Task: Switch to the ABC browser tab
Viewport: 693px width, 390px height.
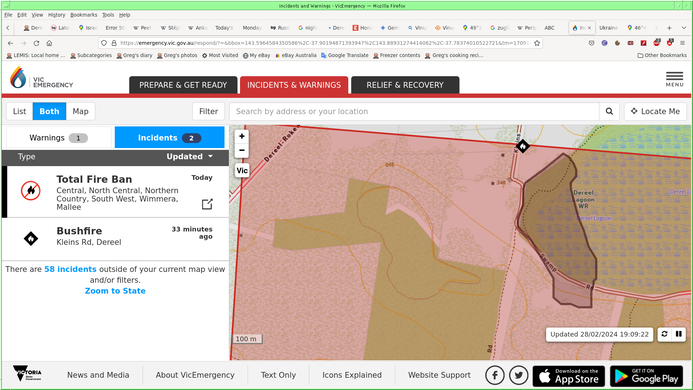Action: tap(549, 27)
